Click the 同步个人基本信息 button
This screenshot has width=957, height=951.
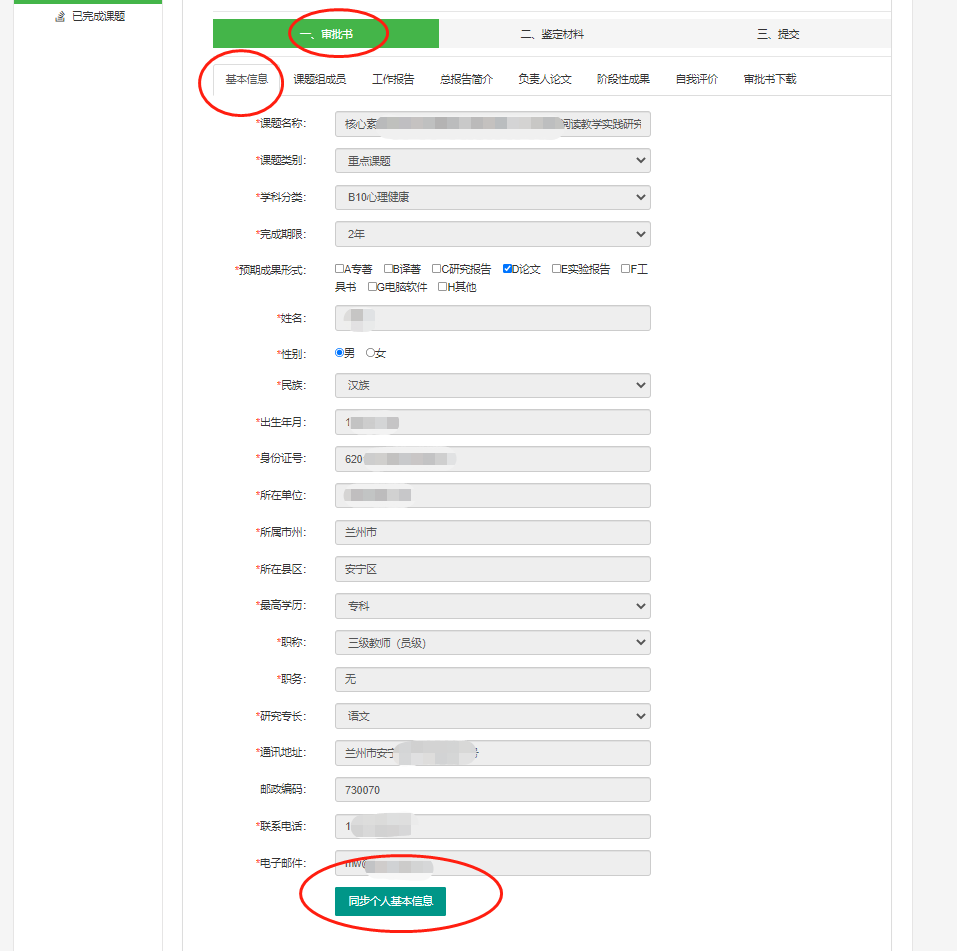pyautogui.click(x=390, y=901)
